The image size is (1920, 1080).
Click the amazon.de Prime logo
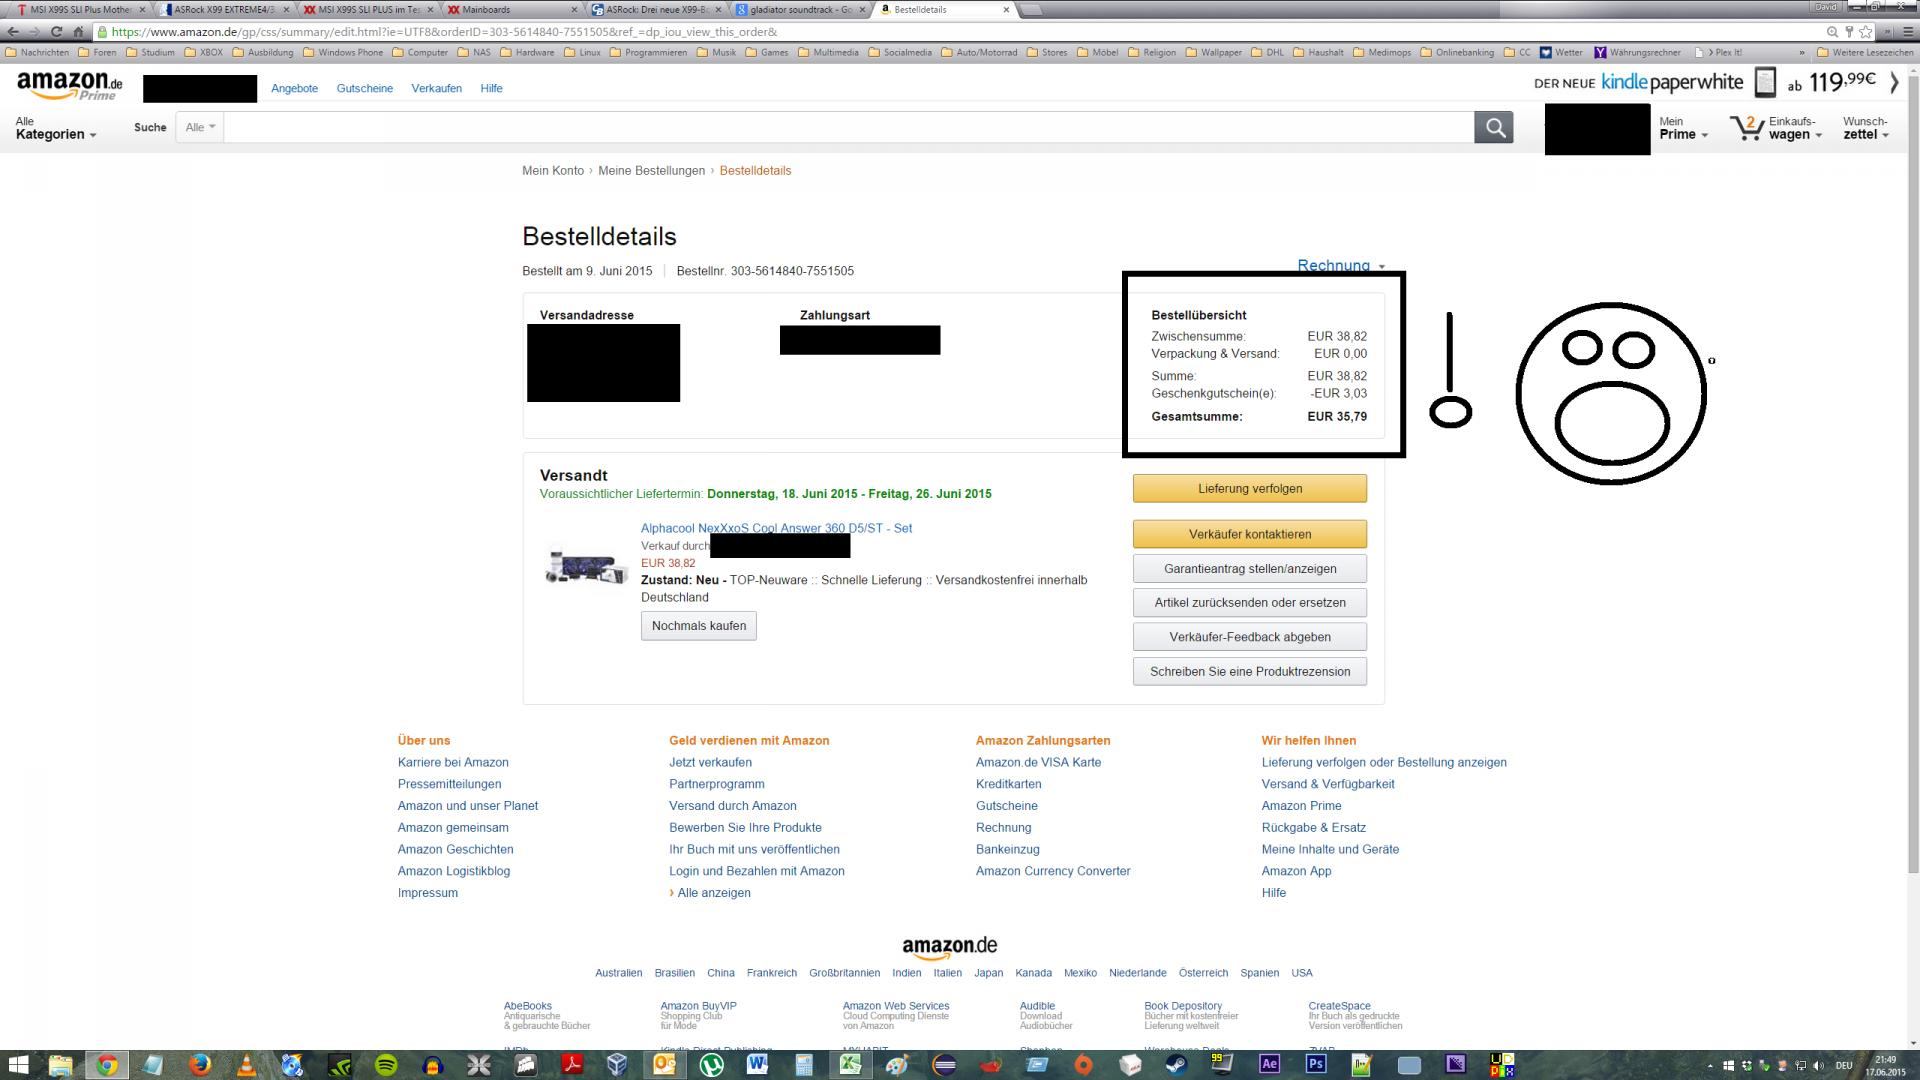(x=70, y=86)
